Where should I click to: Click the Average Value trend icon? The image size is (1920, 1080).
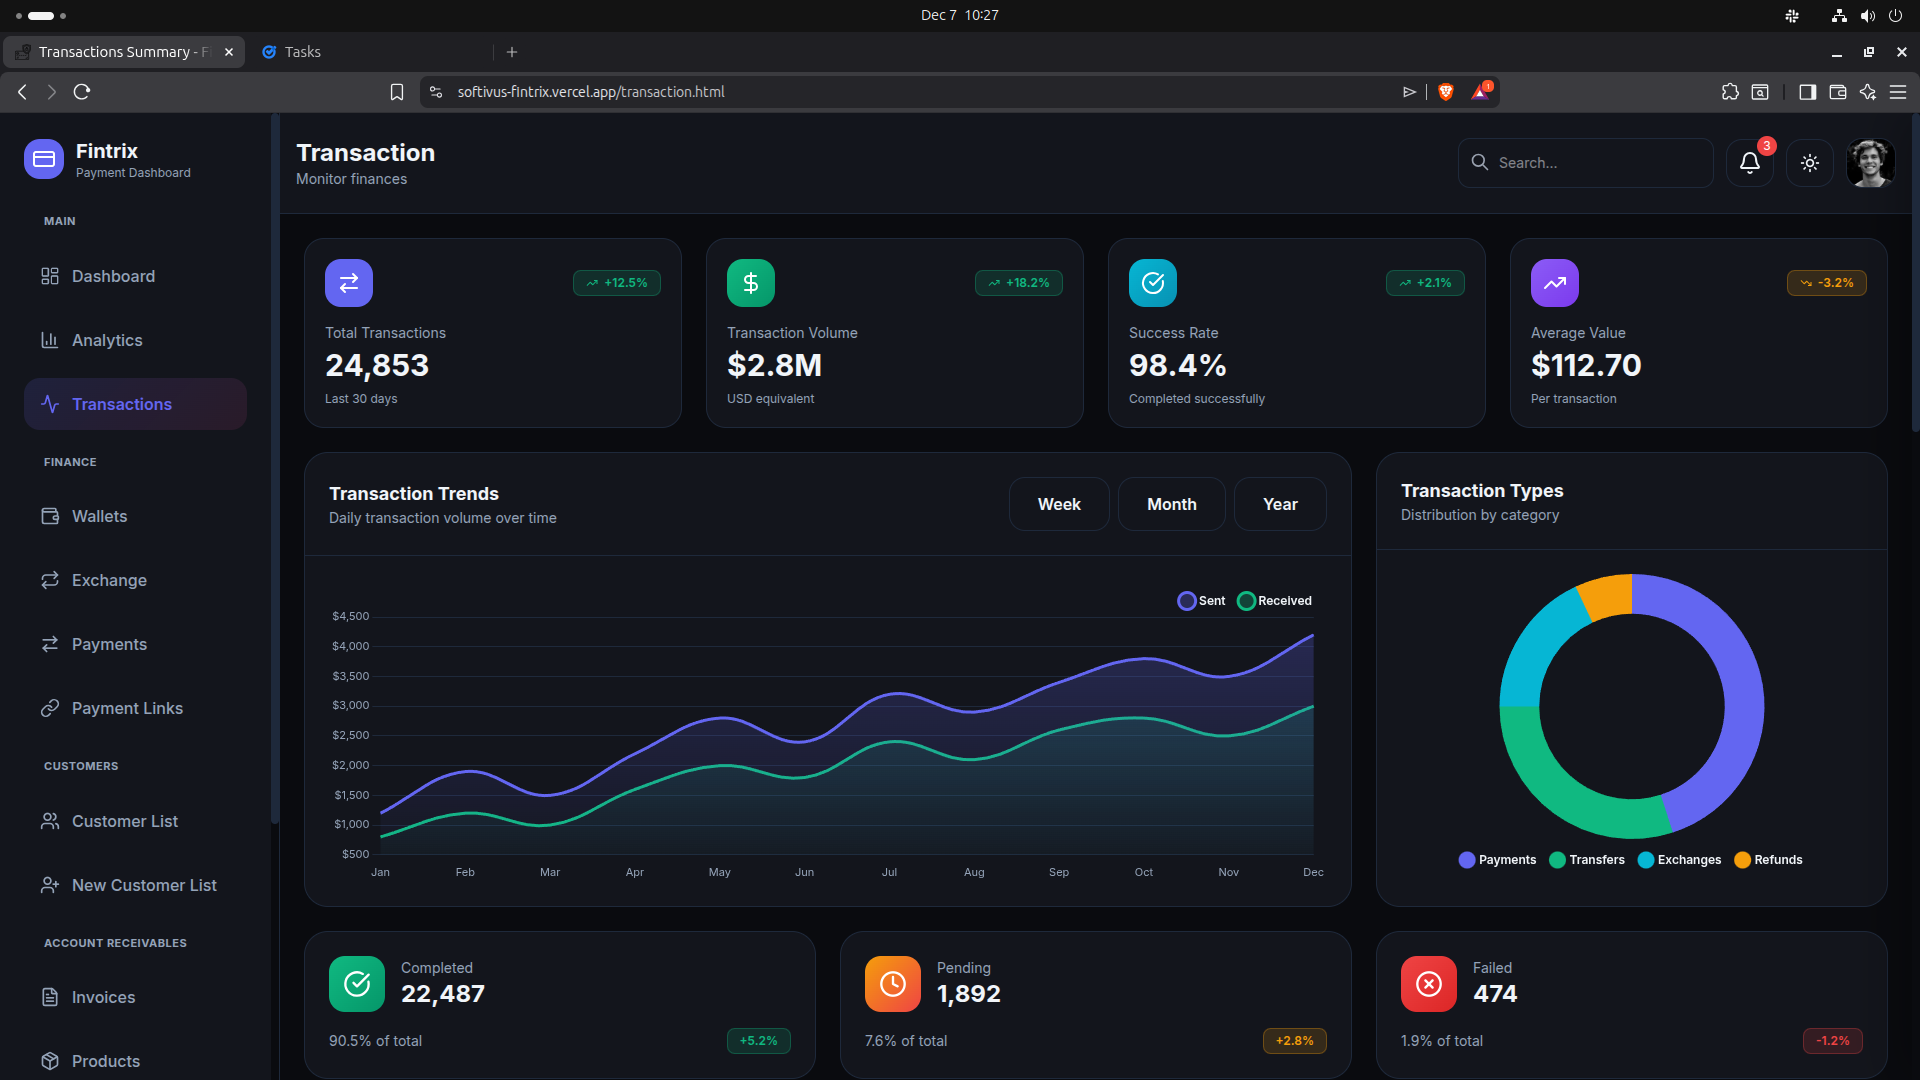(x=1555, y=283)
